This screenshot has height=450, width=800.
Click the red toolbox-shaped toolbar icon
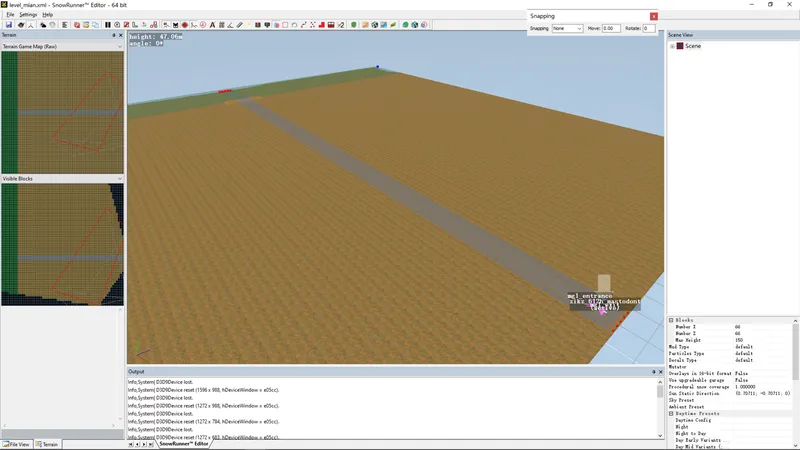[x=331, y=24]
